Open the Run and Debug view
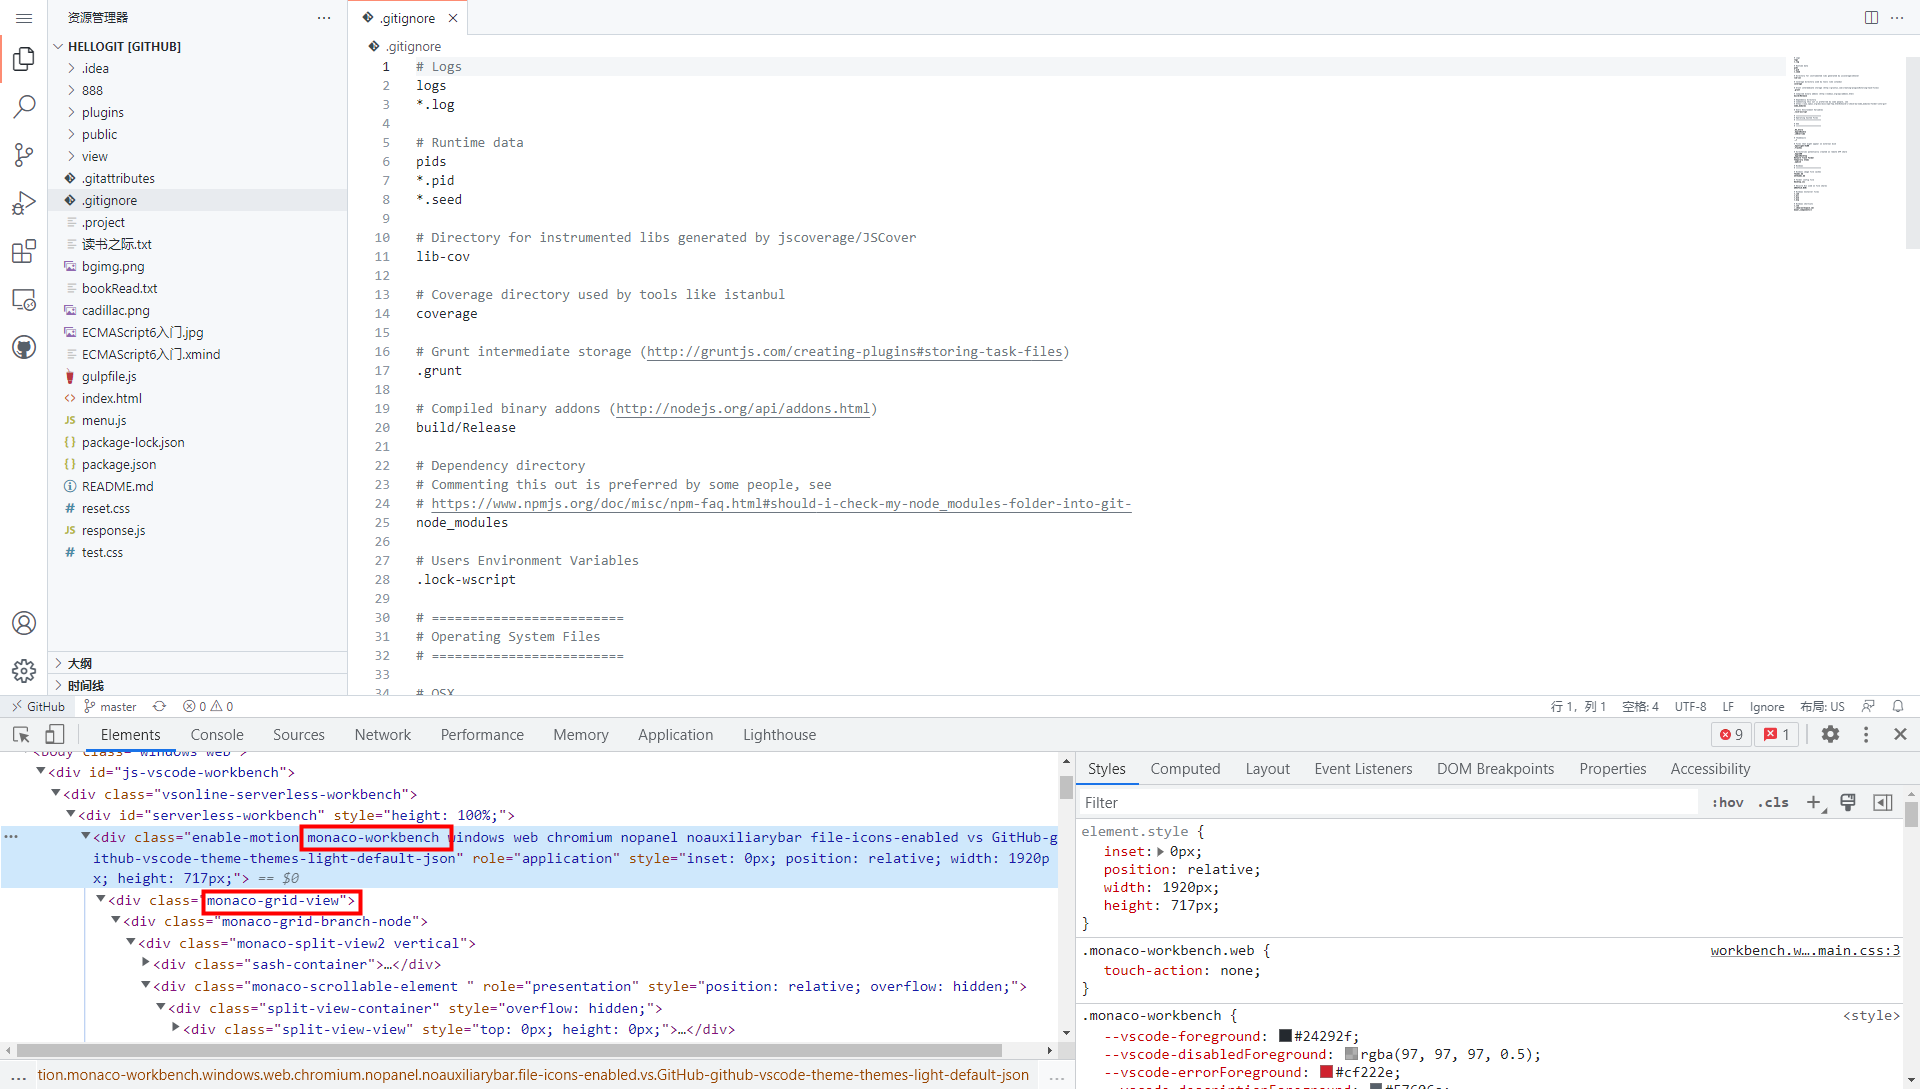1920x1089 pixels. 24,203
